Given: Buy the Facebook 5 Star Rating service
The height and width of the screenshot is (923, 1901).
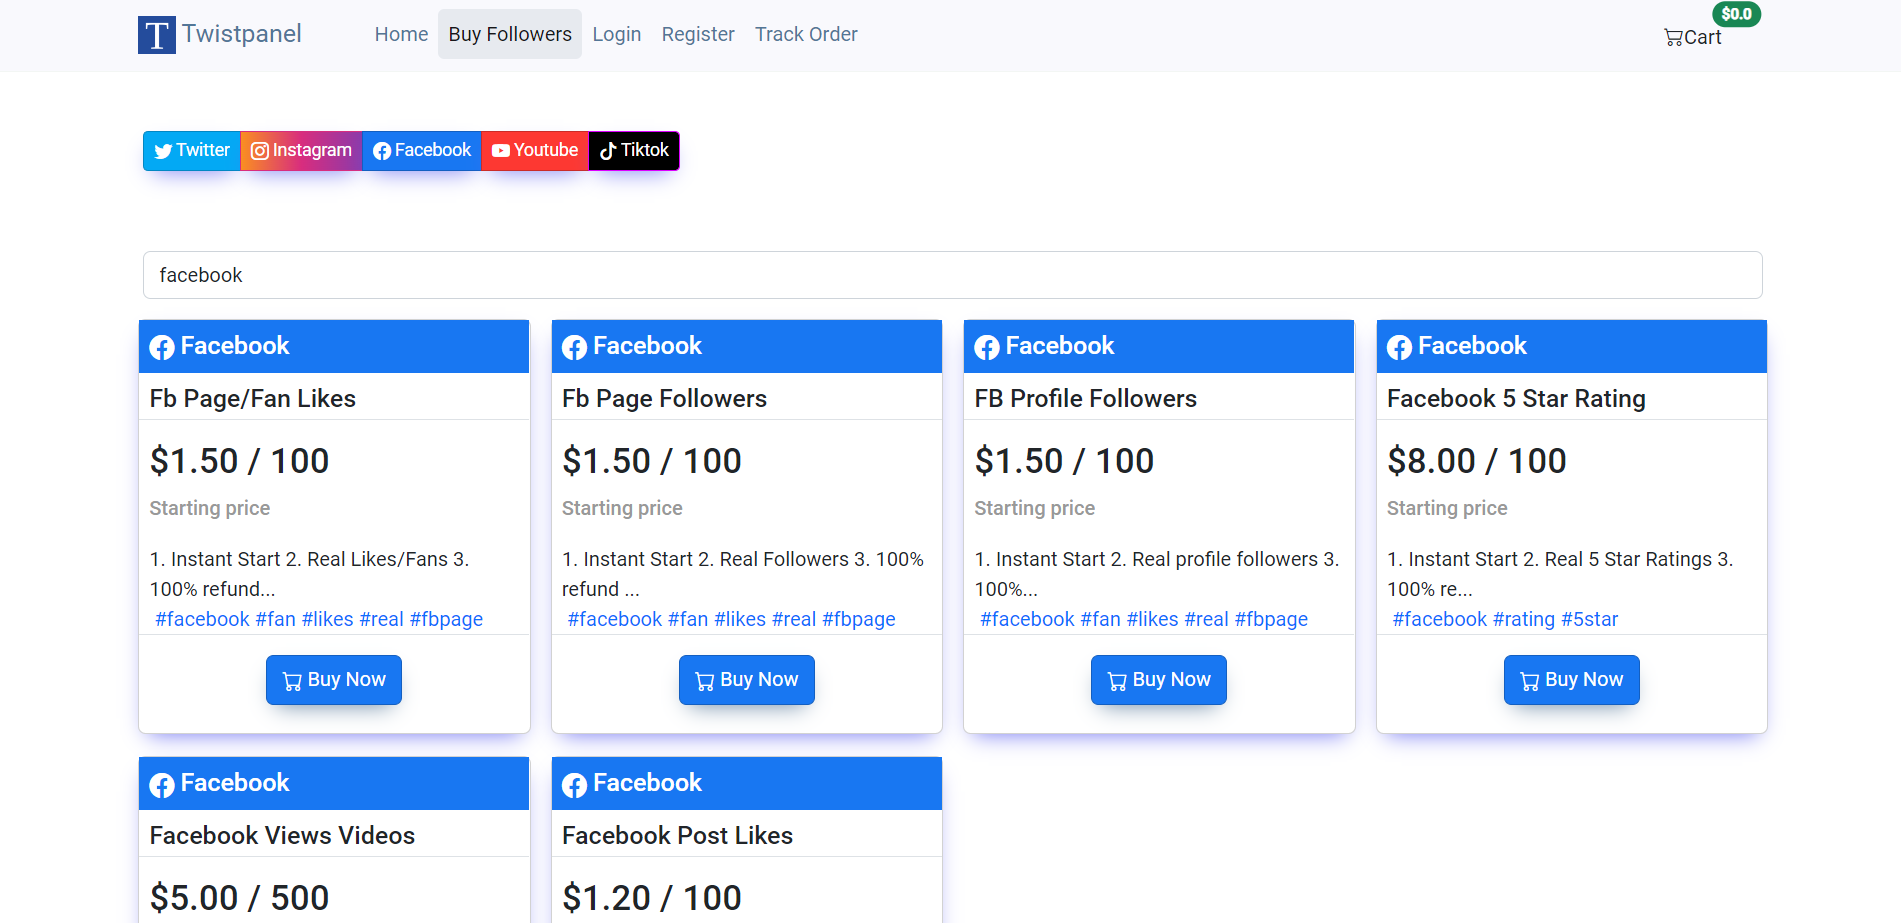Looking at the screenshot, I should click(1571, 679).
